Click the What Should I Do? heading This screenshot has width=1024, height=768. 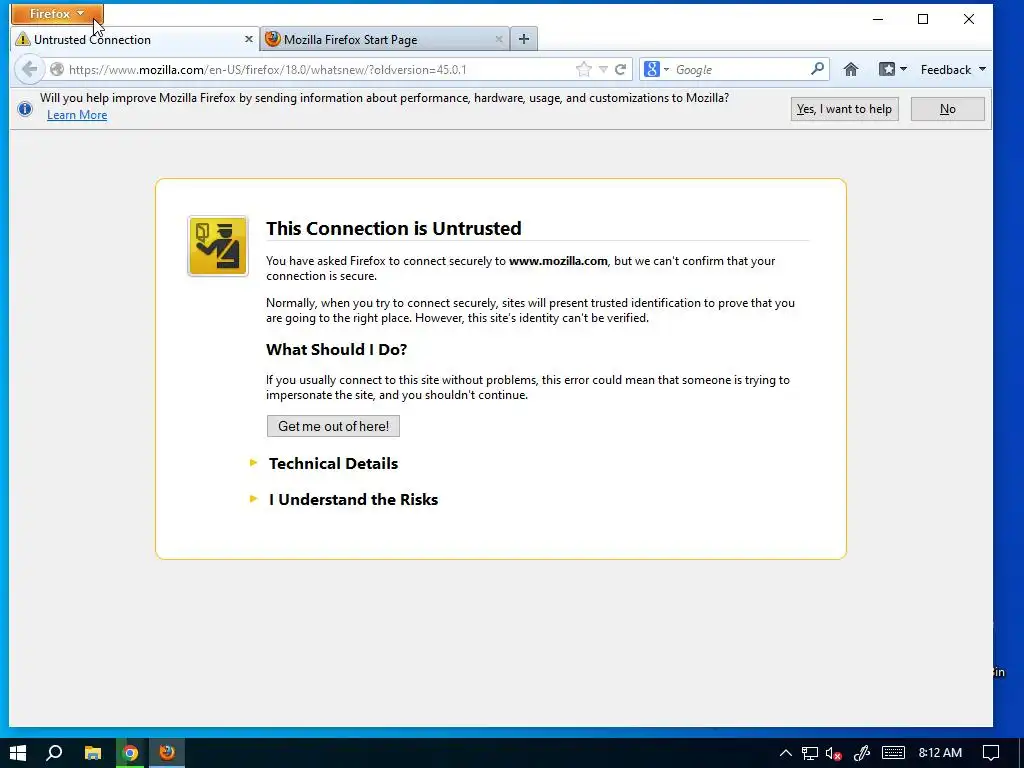point(336,349)
